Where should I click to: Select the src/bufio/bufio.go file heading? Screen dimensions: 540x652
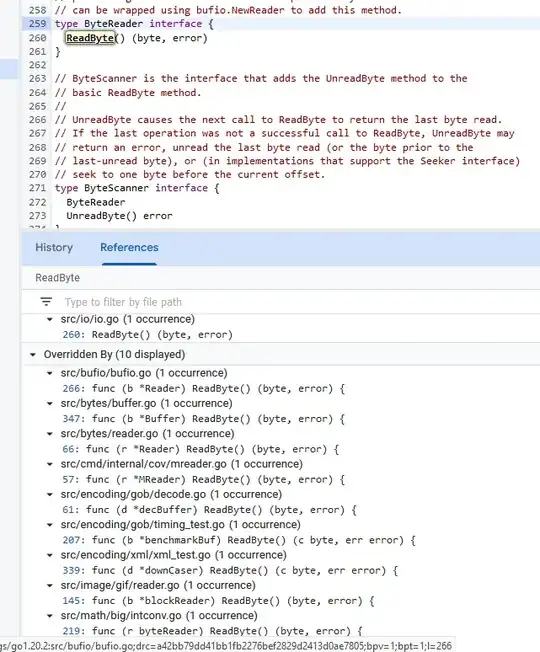pos(144,373)
